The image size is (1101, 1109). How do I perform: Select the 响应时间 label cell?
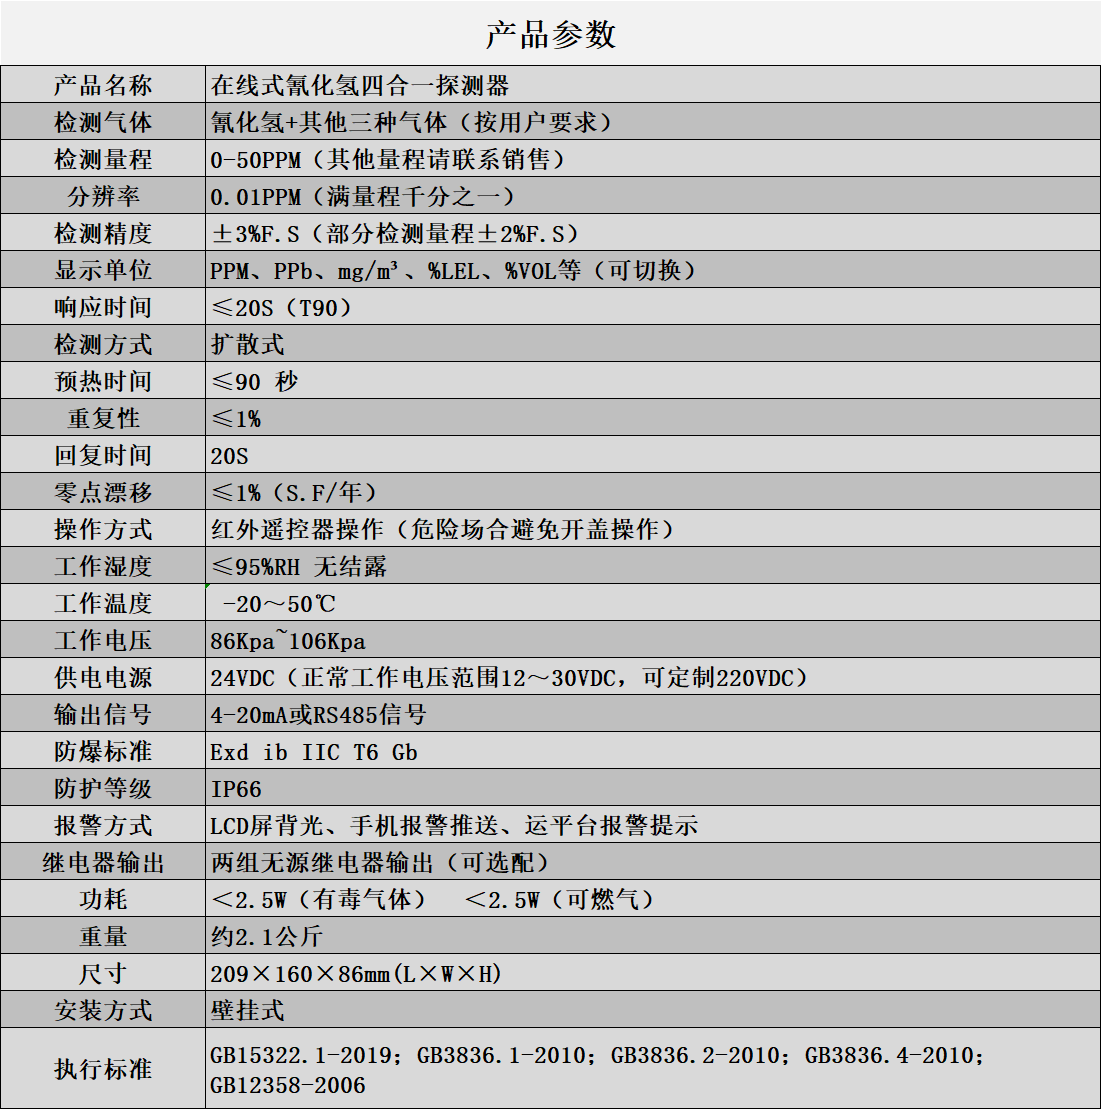coord(103,307)
